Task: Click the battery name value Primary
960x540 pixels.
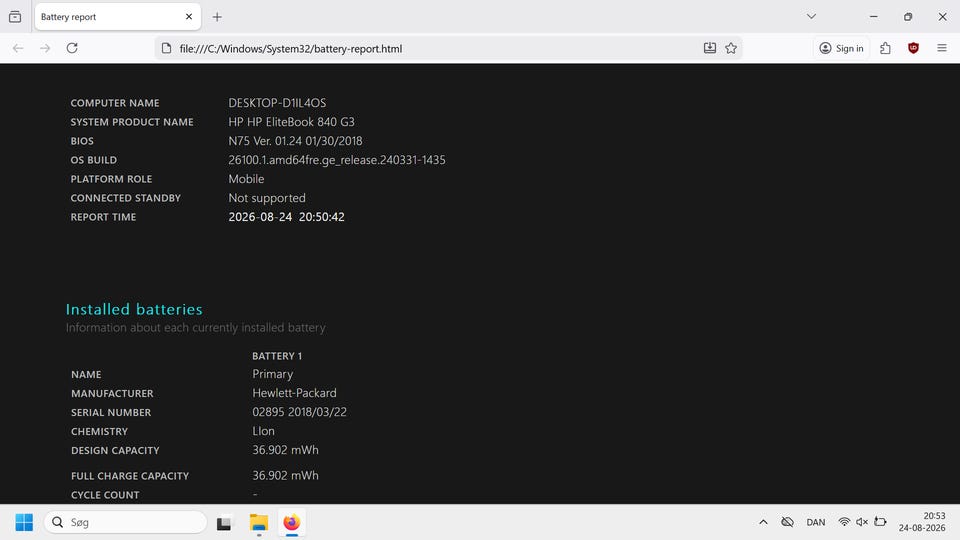Action: [272, 374]
